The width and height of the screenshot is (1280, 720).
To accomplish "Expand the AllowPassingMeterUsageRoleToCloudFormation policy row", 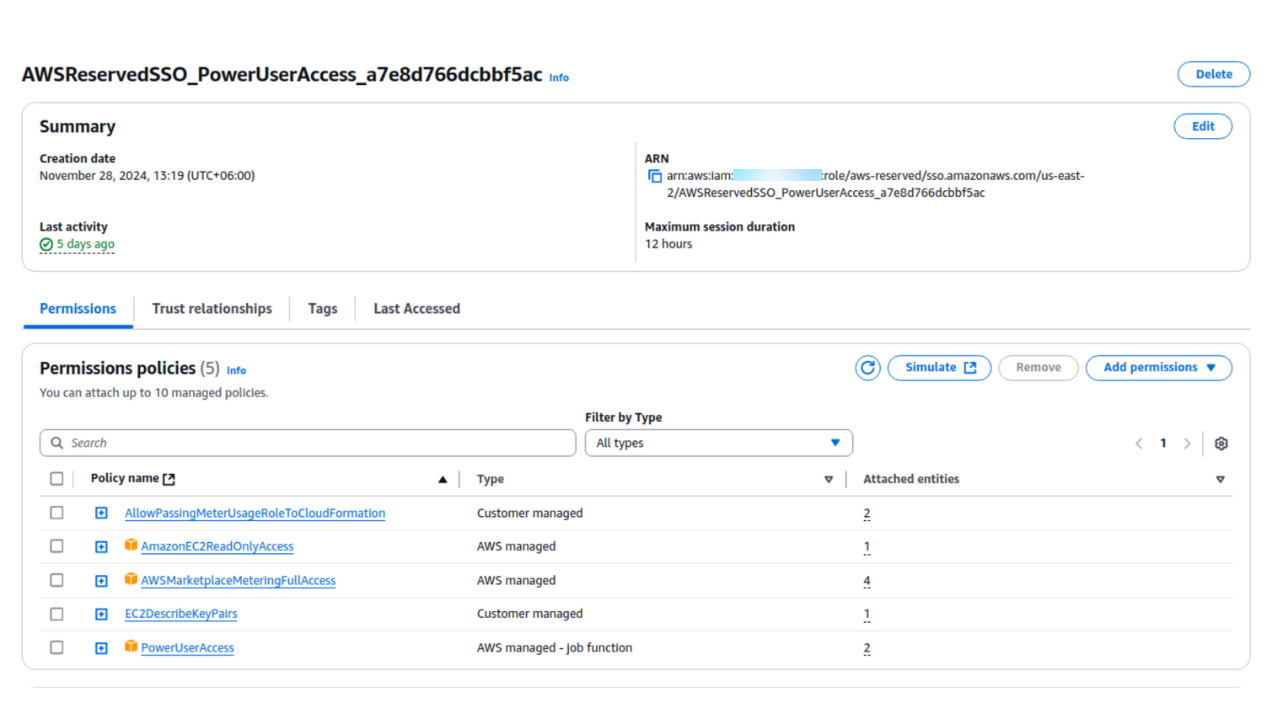I will 101,513.
